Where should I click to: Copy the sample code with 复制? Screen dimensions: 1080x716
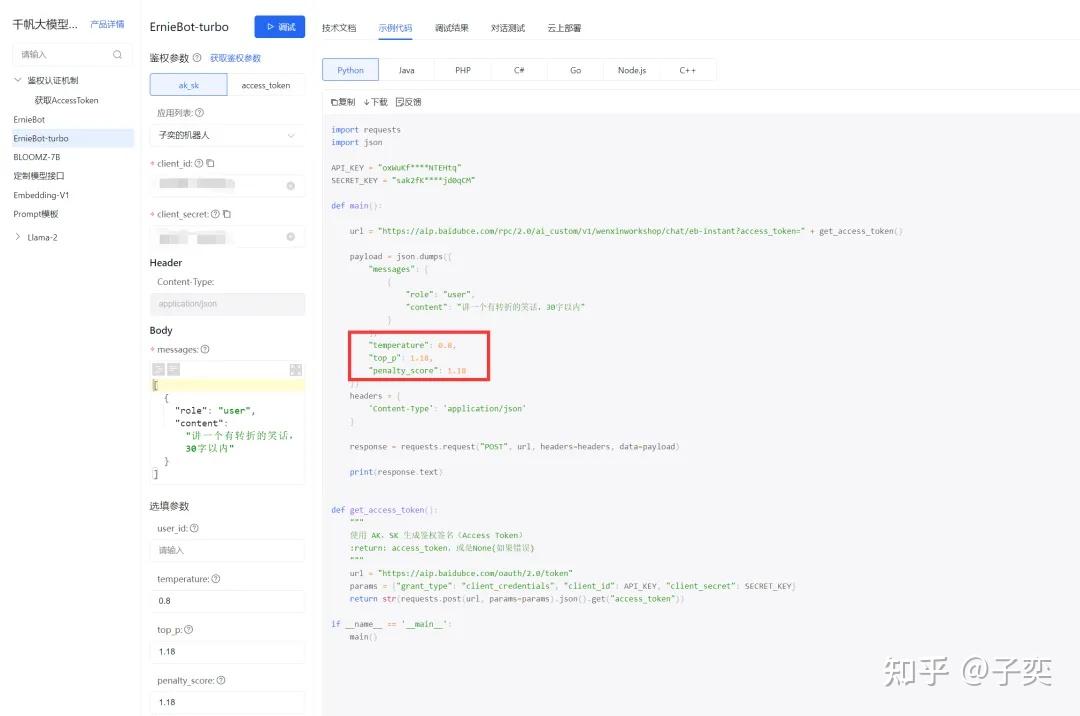coord(343,102)
